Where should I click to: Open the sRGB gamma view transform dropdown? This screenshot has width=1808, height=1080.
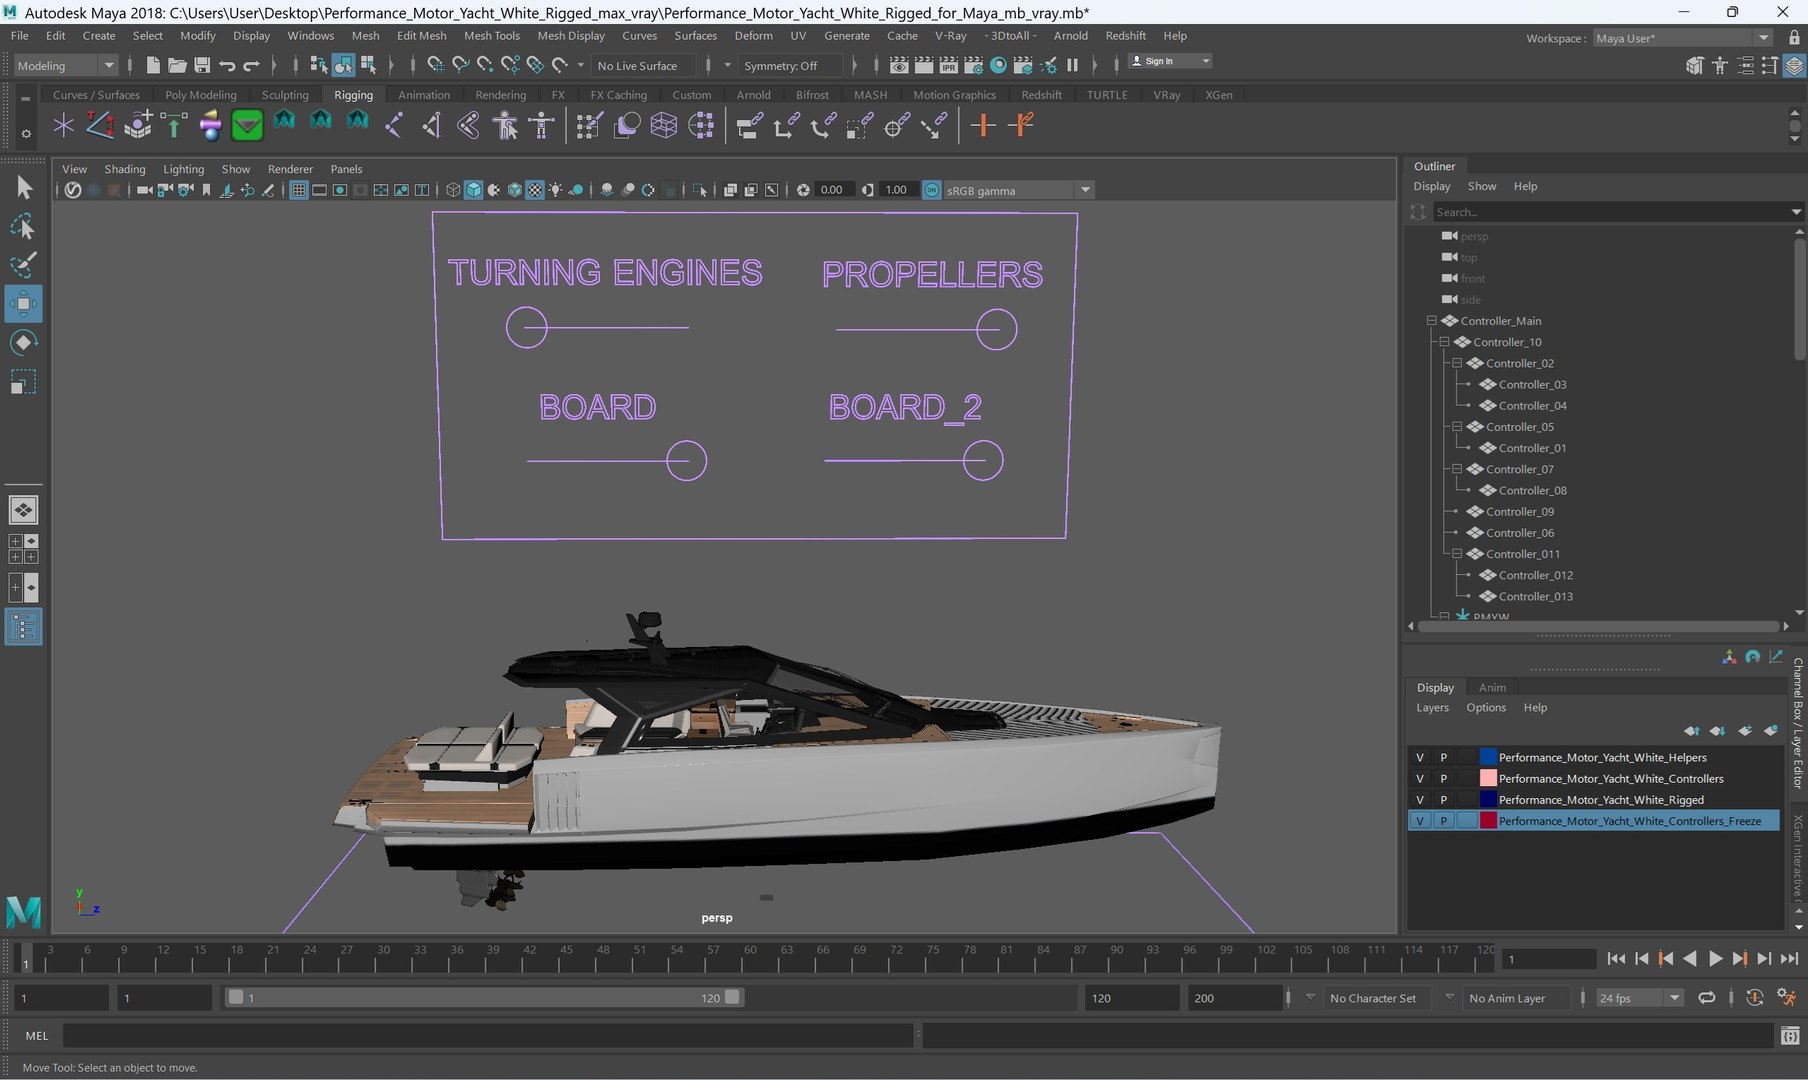point(1017,190)
